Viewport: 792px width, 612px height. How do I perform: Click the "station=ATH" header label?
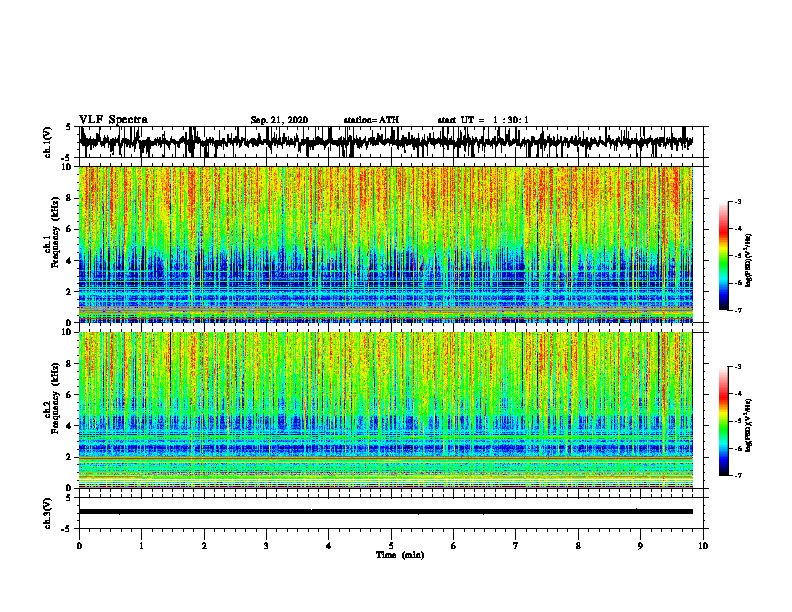point(371,120)
